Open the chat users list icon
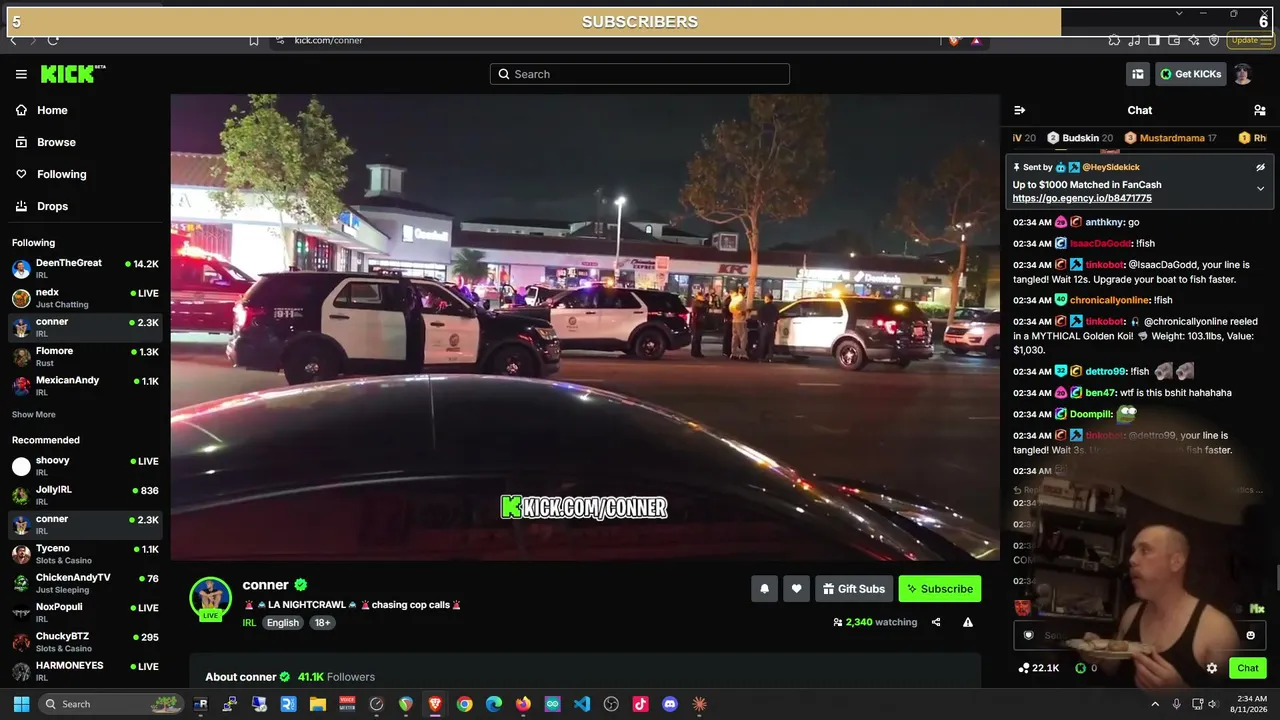 tap(1259, 110)
